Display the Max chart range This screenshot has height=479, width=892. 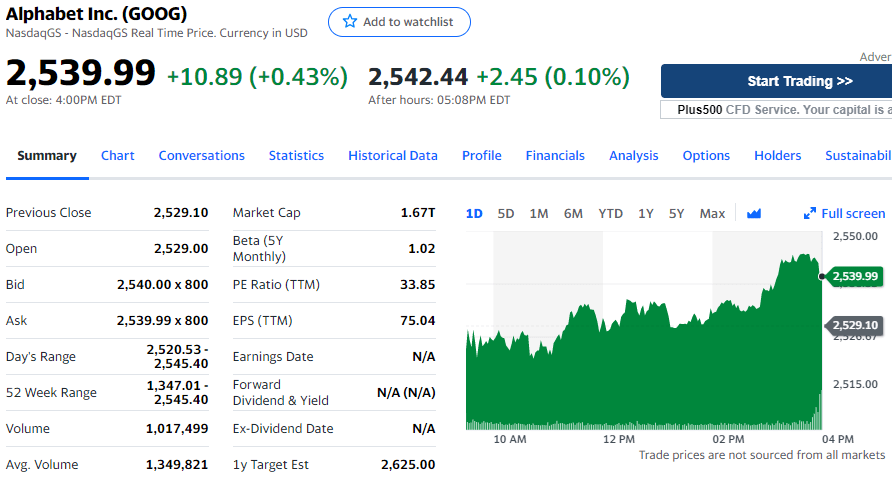712,213
